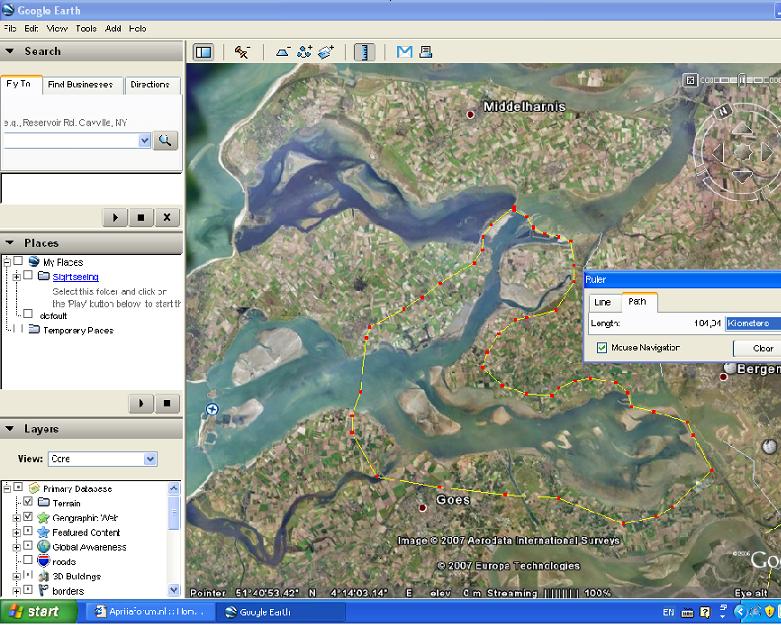Click into the Fly To search field
This screenshot has width=781, height=625.
coord(71,140)
